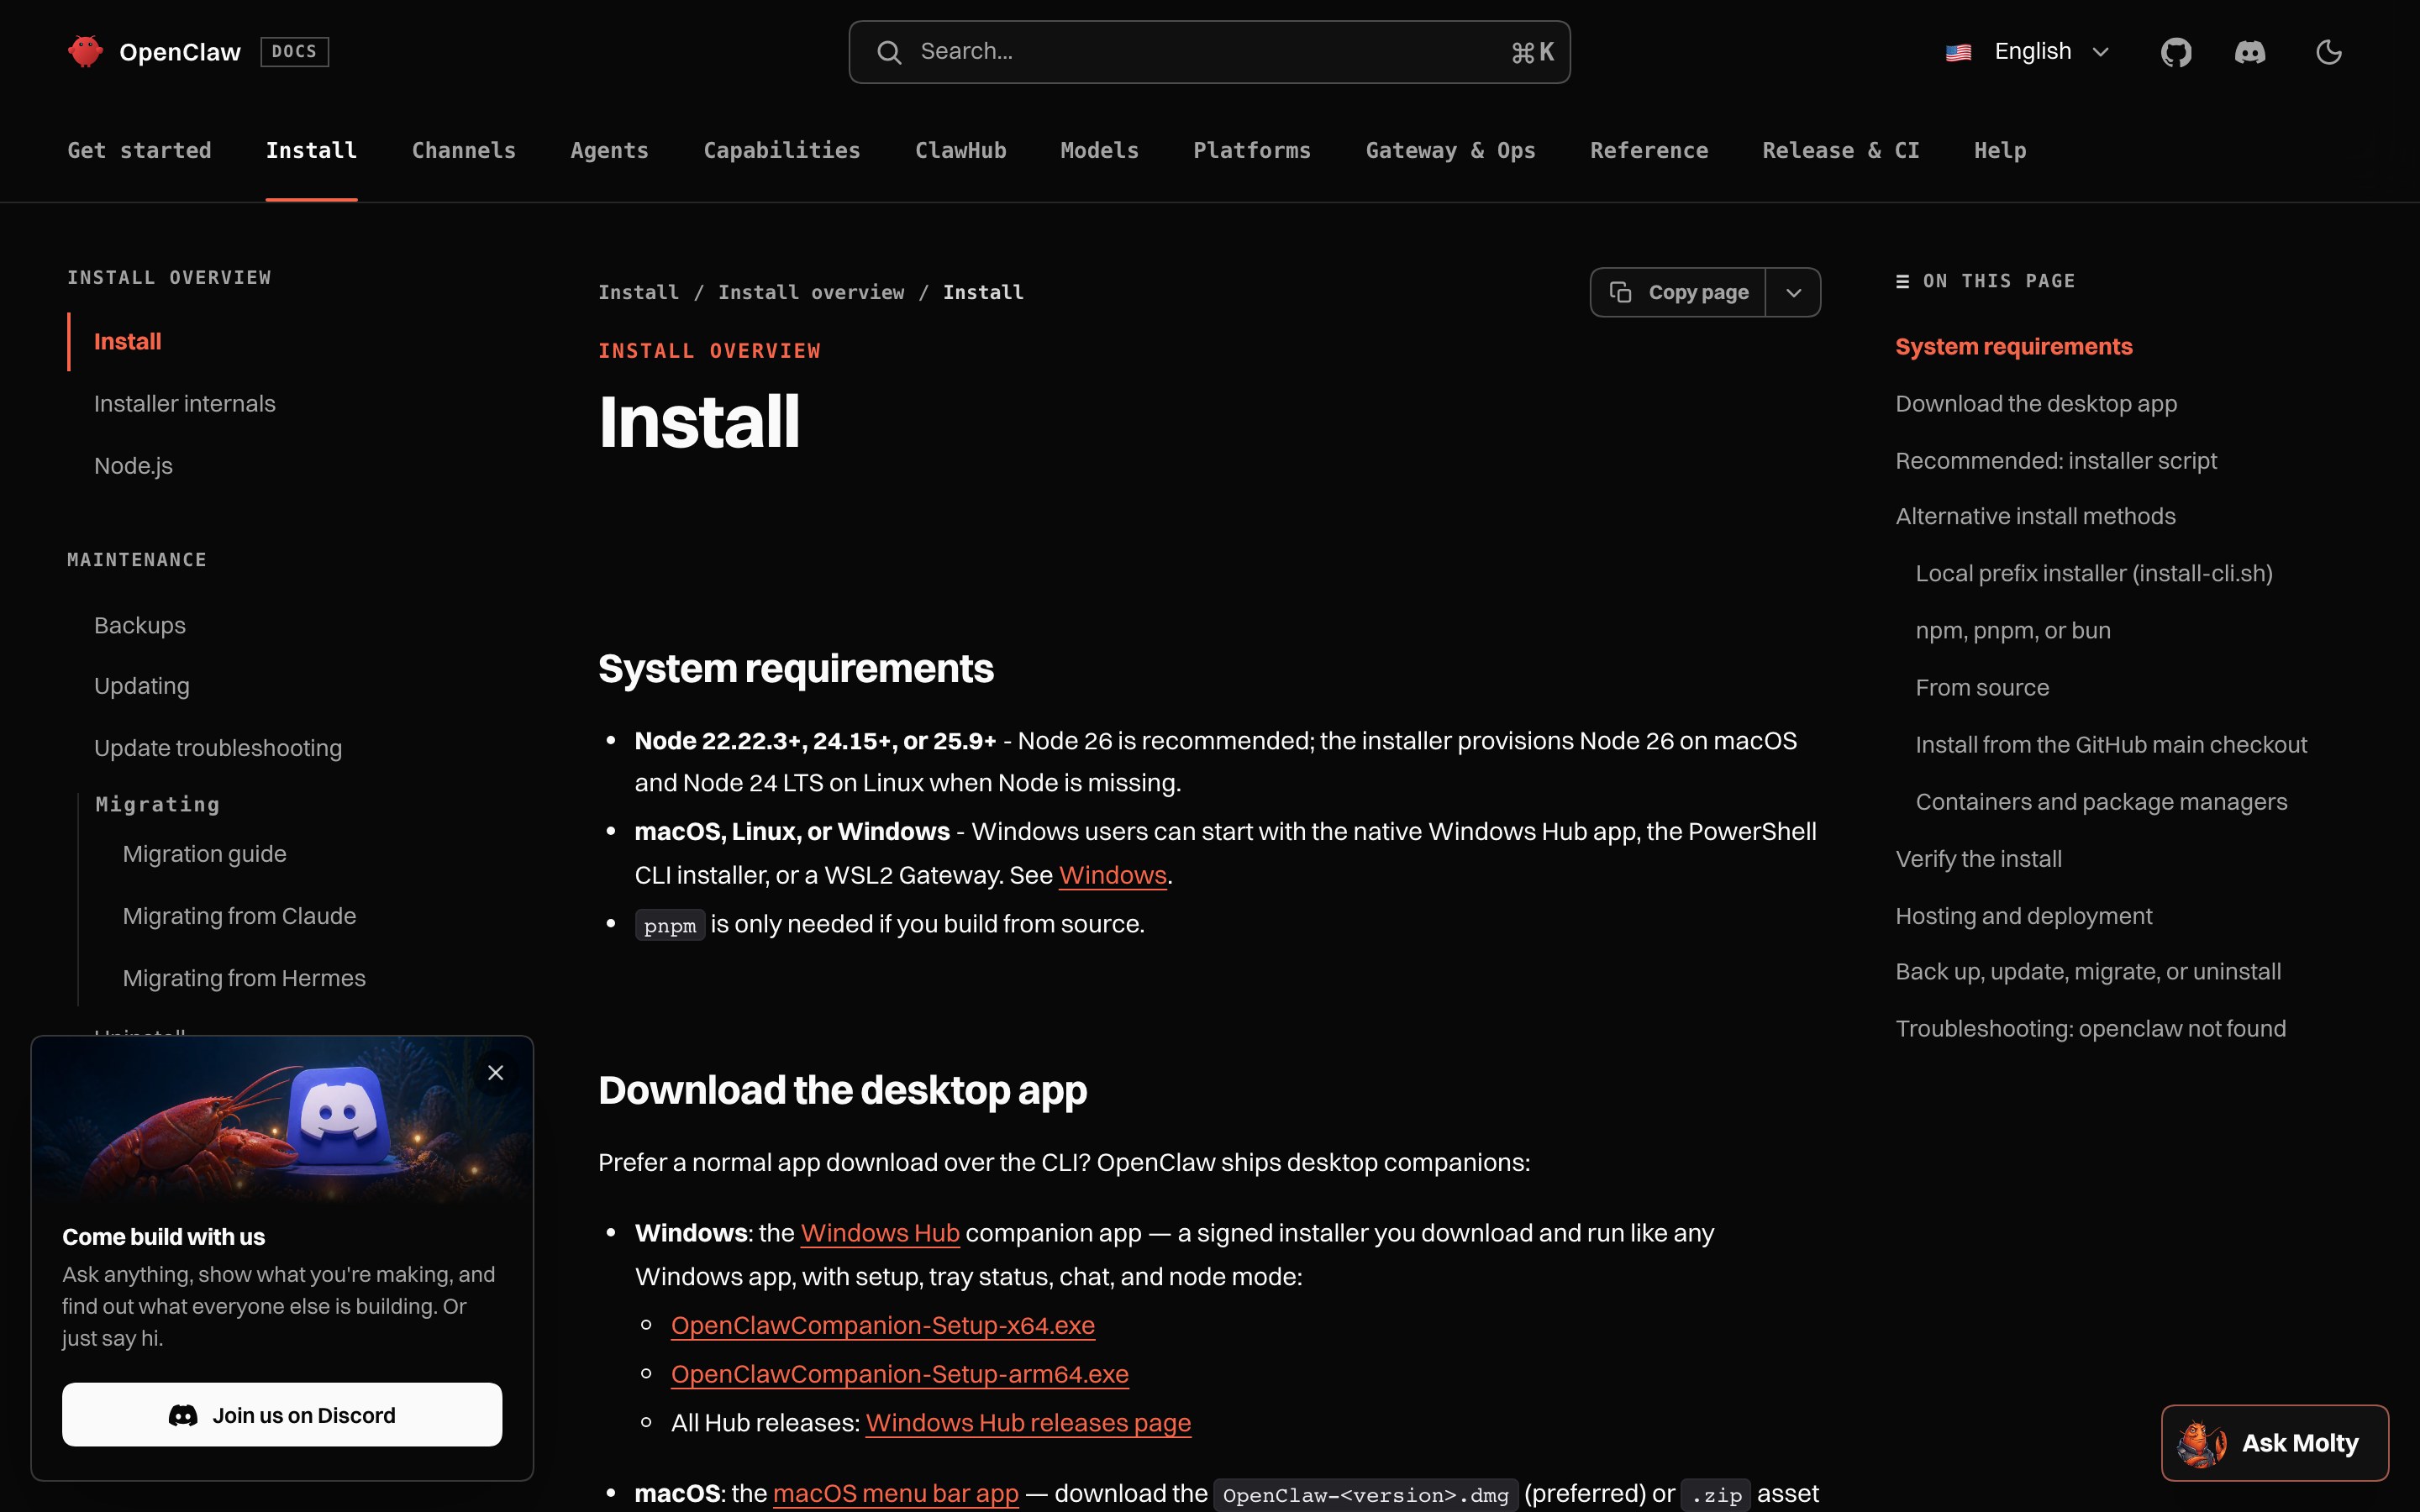Open Release & CI tab
The image size is (2420, 1512).
point(1840,150)
